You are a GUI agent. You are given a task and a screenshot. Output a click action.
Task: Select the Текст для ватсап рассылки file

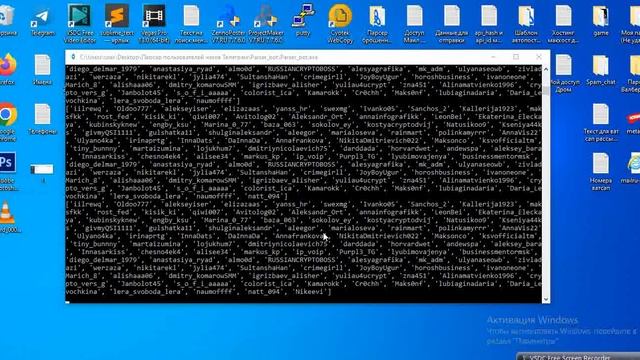(601, 122)
